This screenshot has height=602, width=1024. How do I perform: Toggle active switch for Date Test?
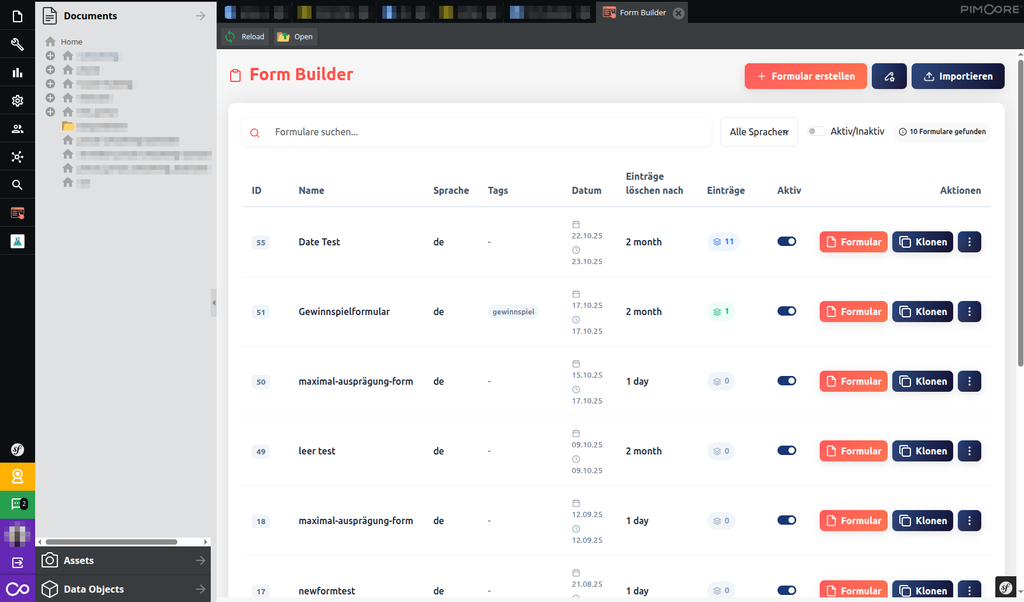[786, 242]
